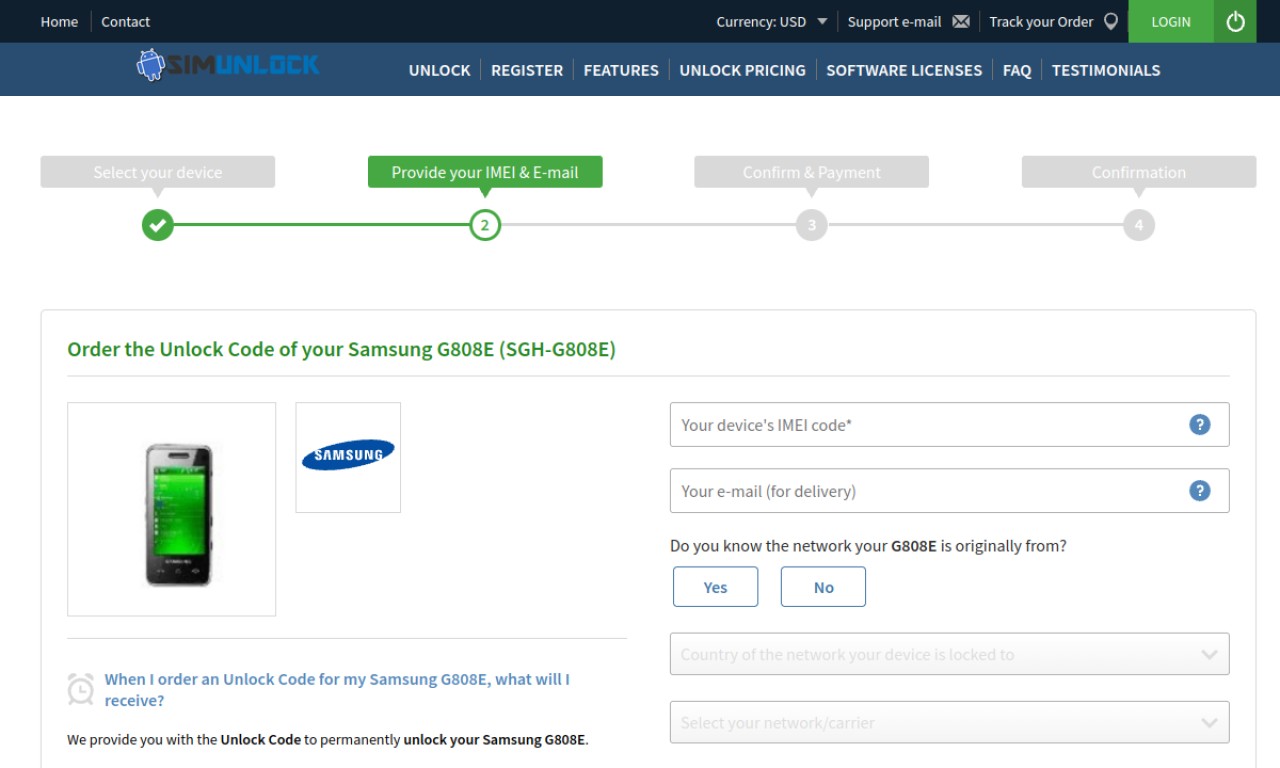Open the Currency USD dropdown
Image resolution: width=1280 pixels, height=768 pixels.
pyautogui.click(x=771, y=21)
